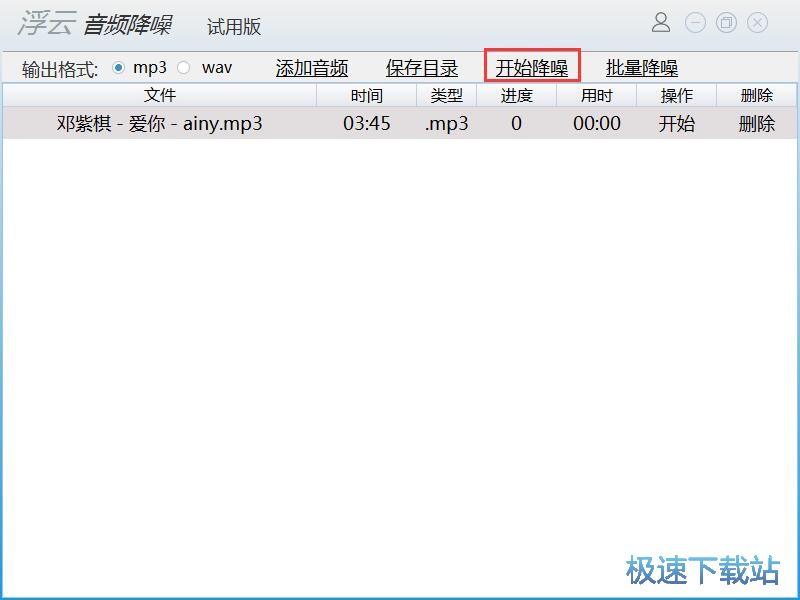
Task: Click the 时间 column header
Action: point(366,95)
